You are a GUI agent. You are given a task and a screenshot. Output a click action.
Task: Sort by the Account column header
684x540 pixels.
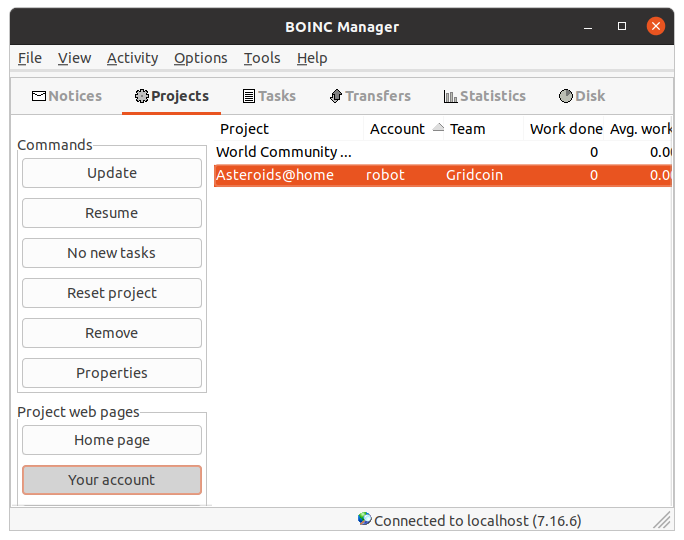[x=404, y=129]
